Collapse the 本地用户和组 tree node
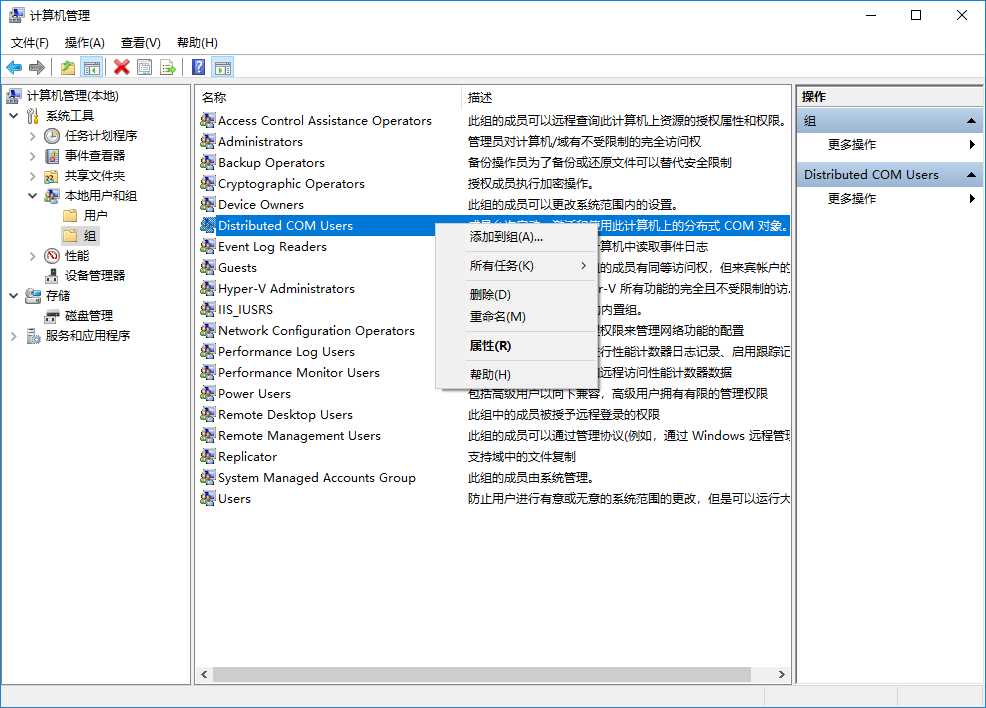986x708 pixels. (x=33, y=196)
